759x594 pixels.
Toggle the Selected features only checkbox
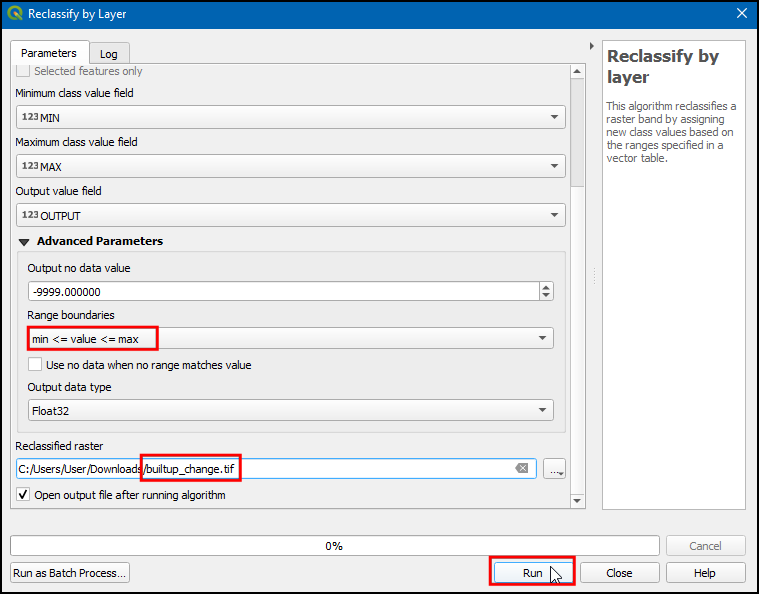coord(23,71)
